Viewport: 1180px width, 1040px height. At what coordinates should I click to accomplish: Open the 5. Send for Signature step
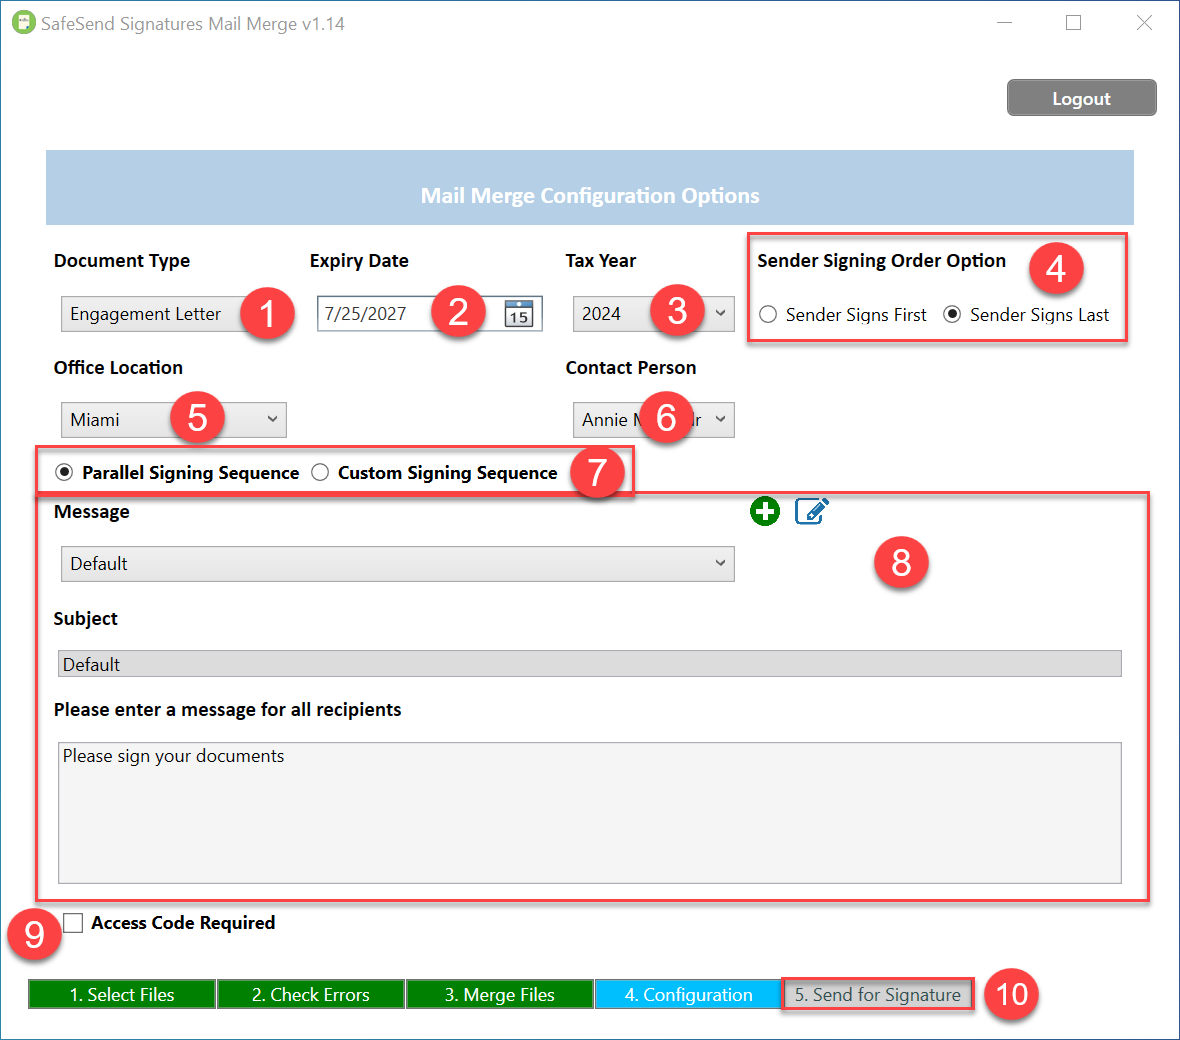(877, 994)
